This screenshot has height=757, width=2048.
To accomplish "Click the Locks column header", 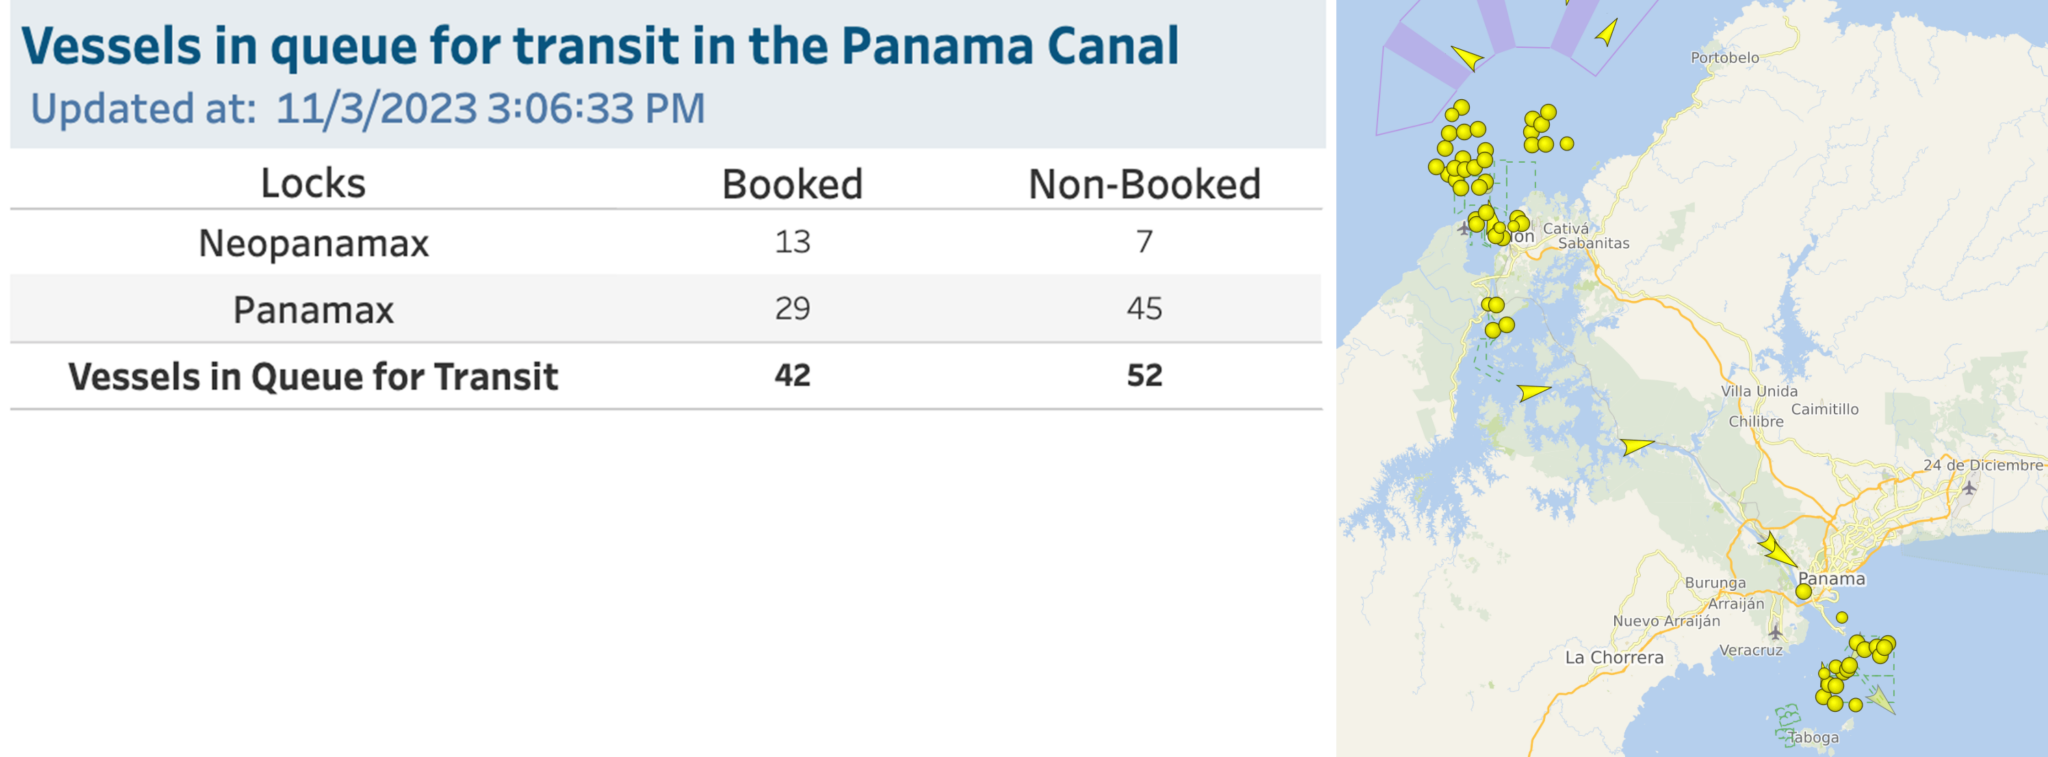I will (313, 184).
